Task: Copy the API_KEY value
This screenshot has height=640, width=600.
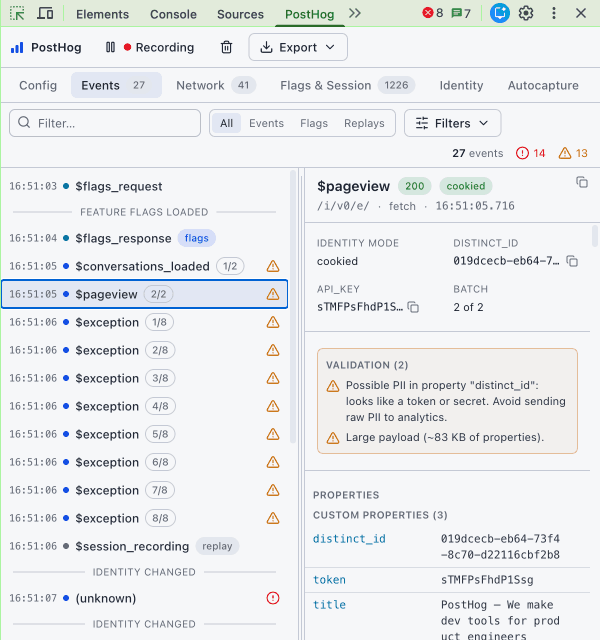Action: (x=413, y=307)
